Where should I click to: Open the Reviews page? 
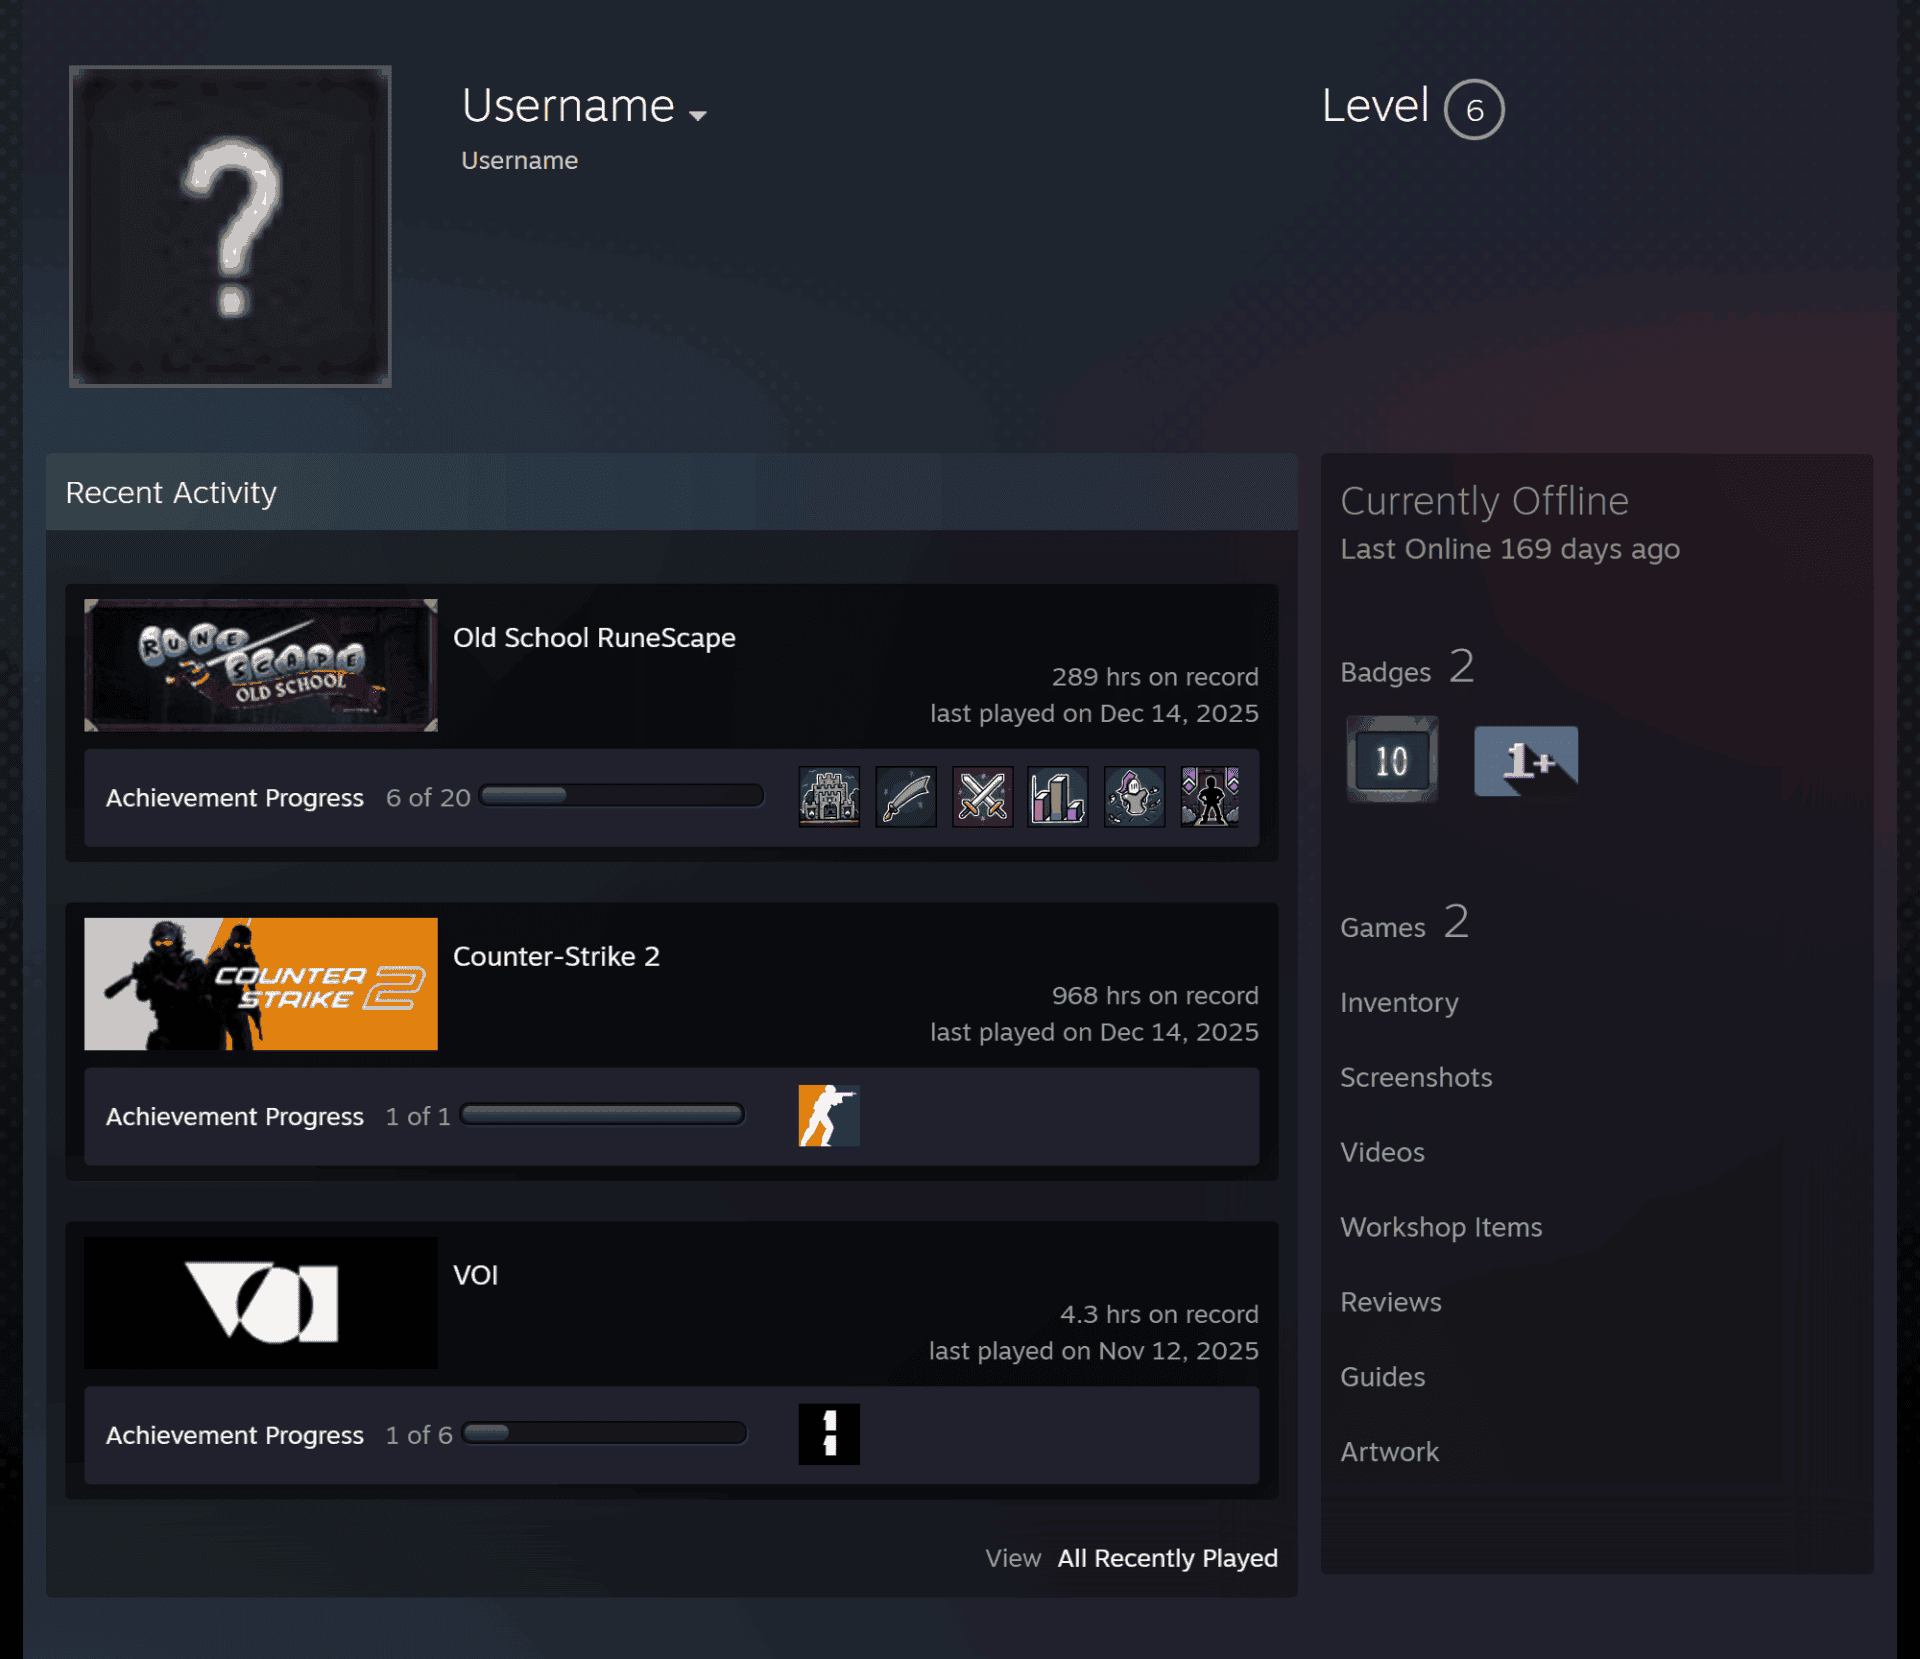coord(1391,1302)
